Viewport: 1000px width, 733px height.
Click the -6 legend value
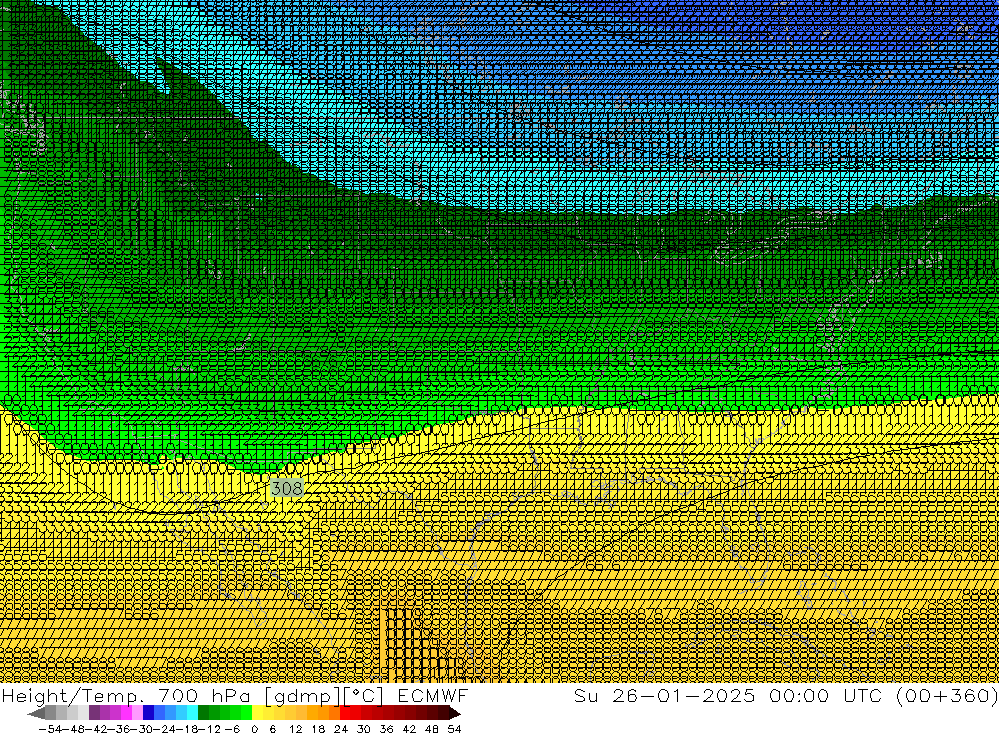pos(232,729)
